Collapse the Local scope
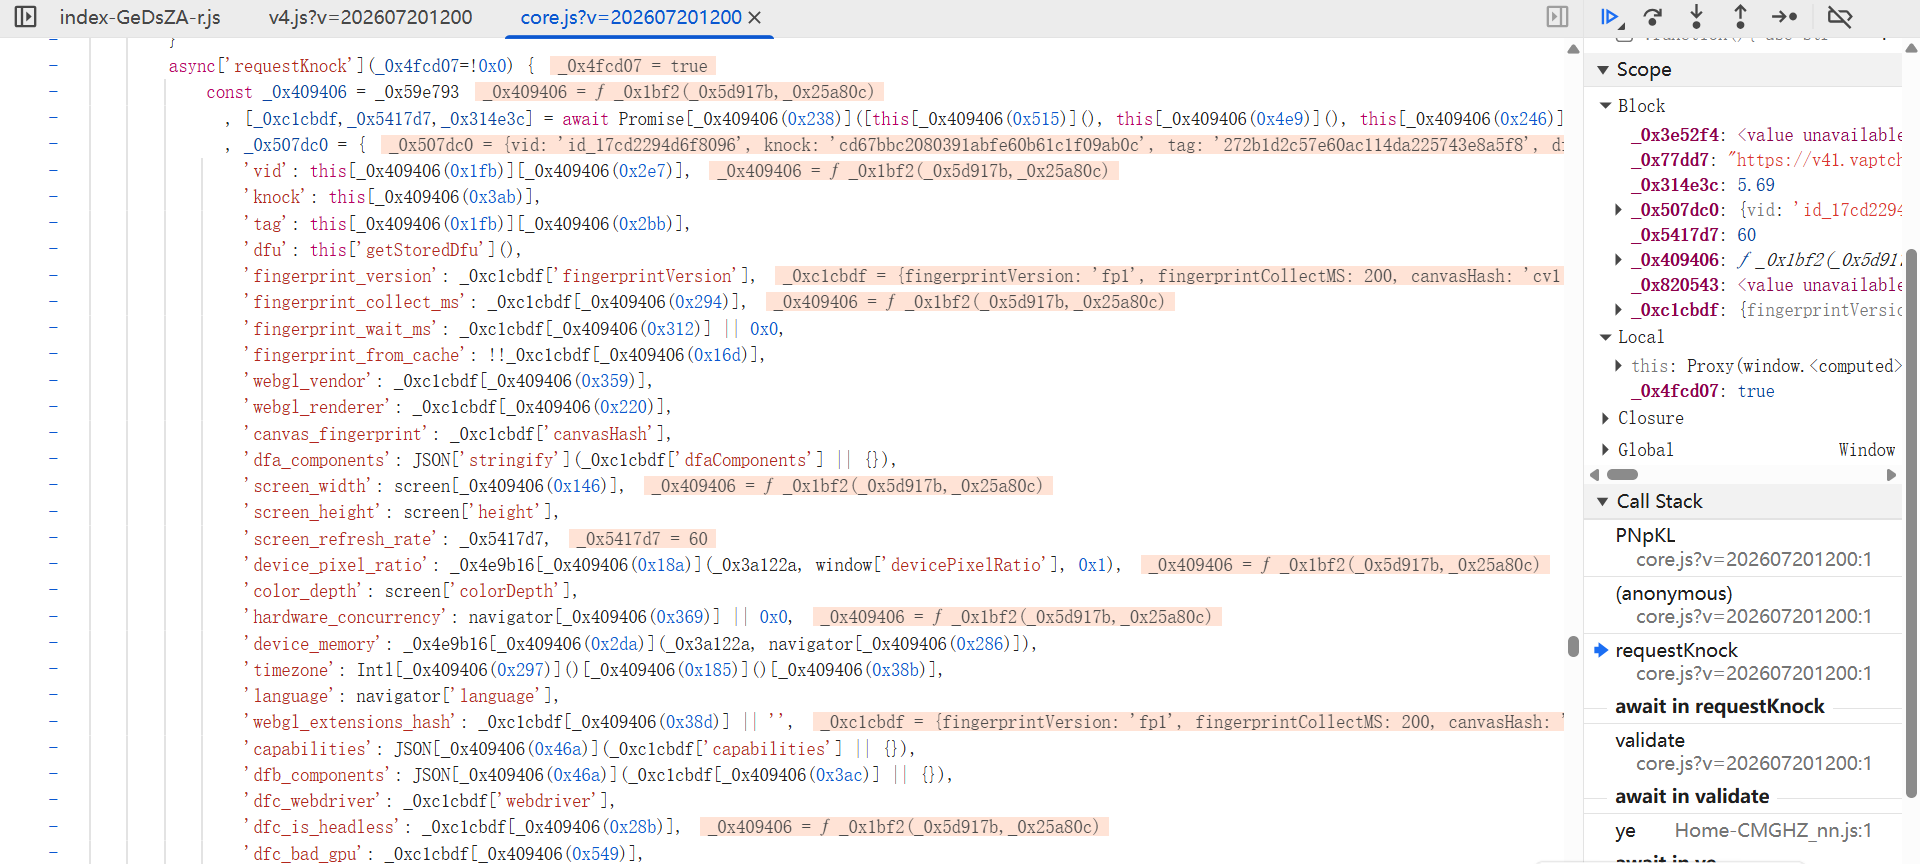 1606,338
